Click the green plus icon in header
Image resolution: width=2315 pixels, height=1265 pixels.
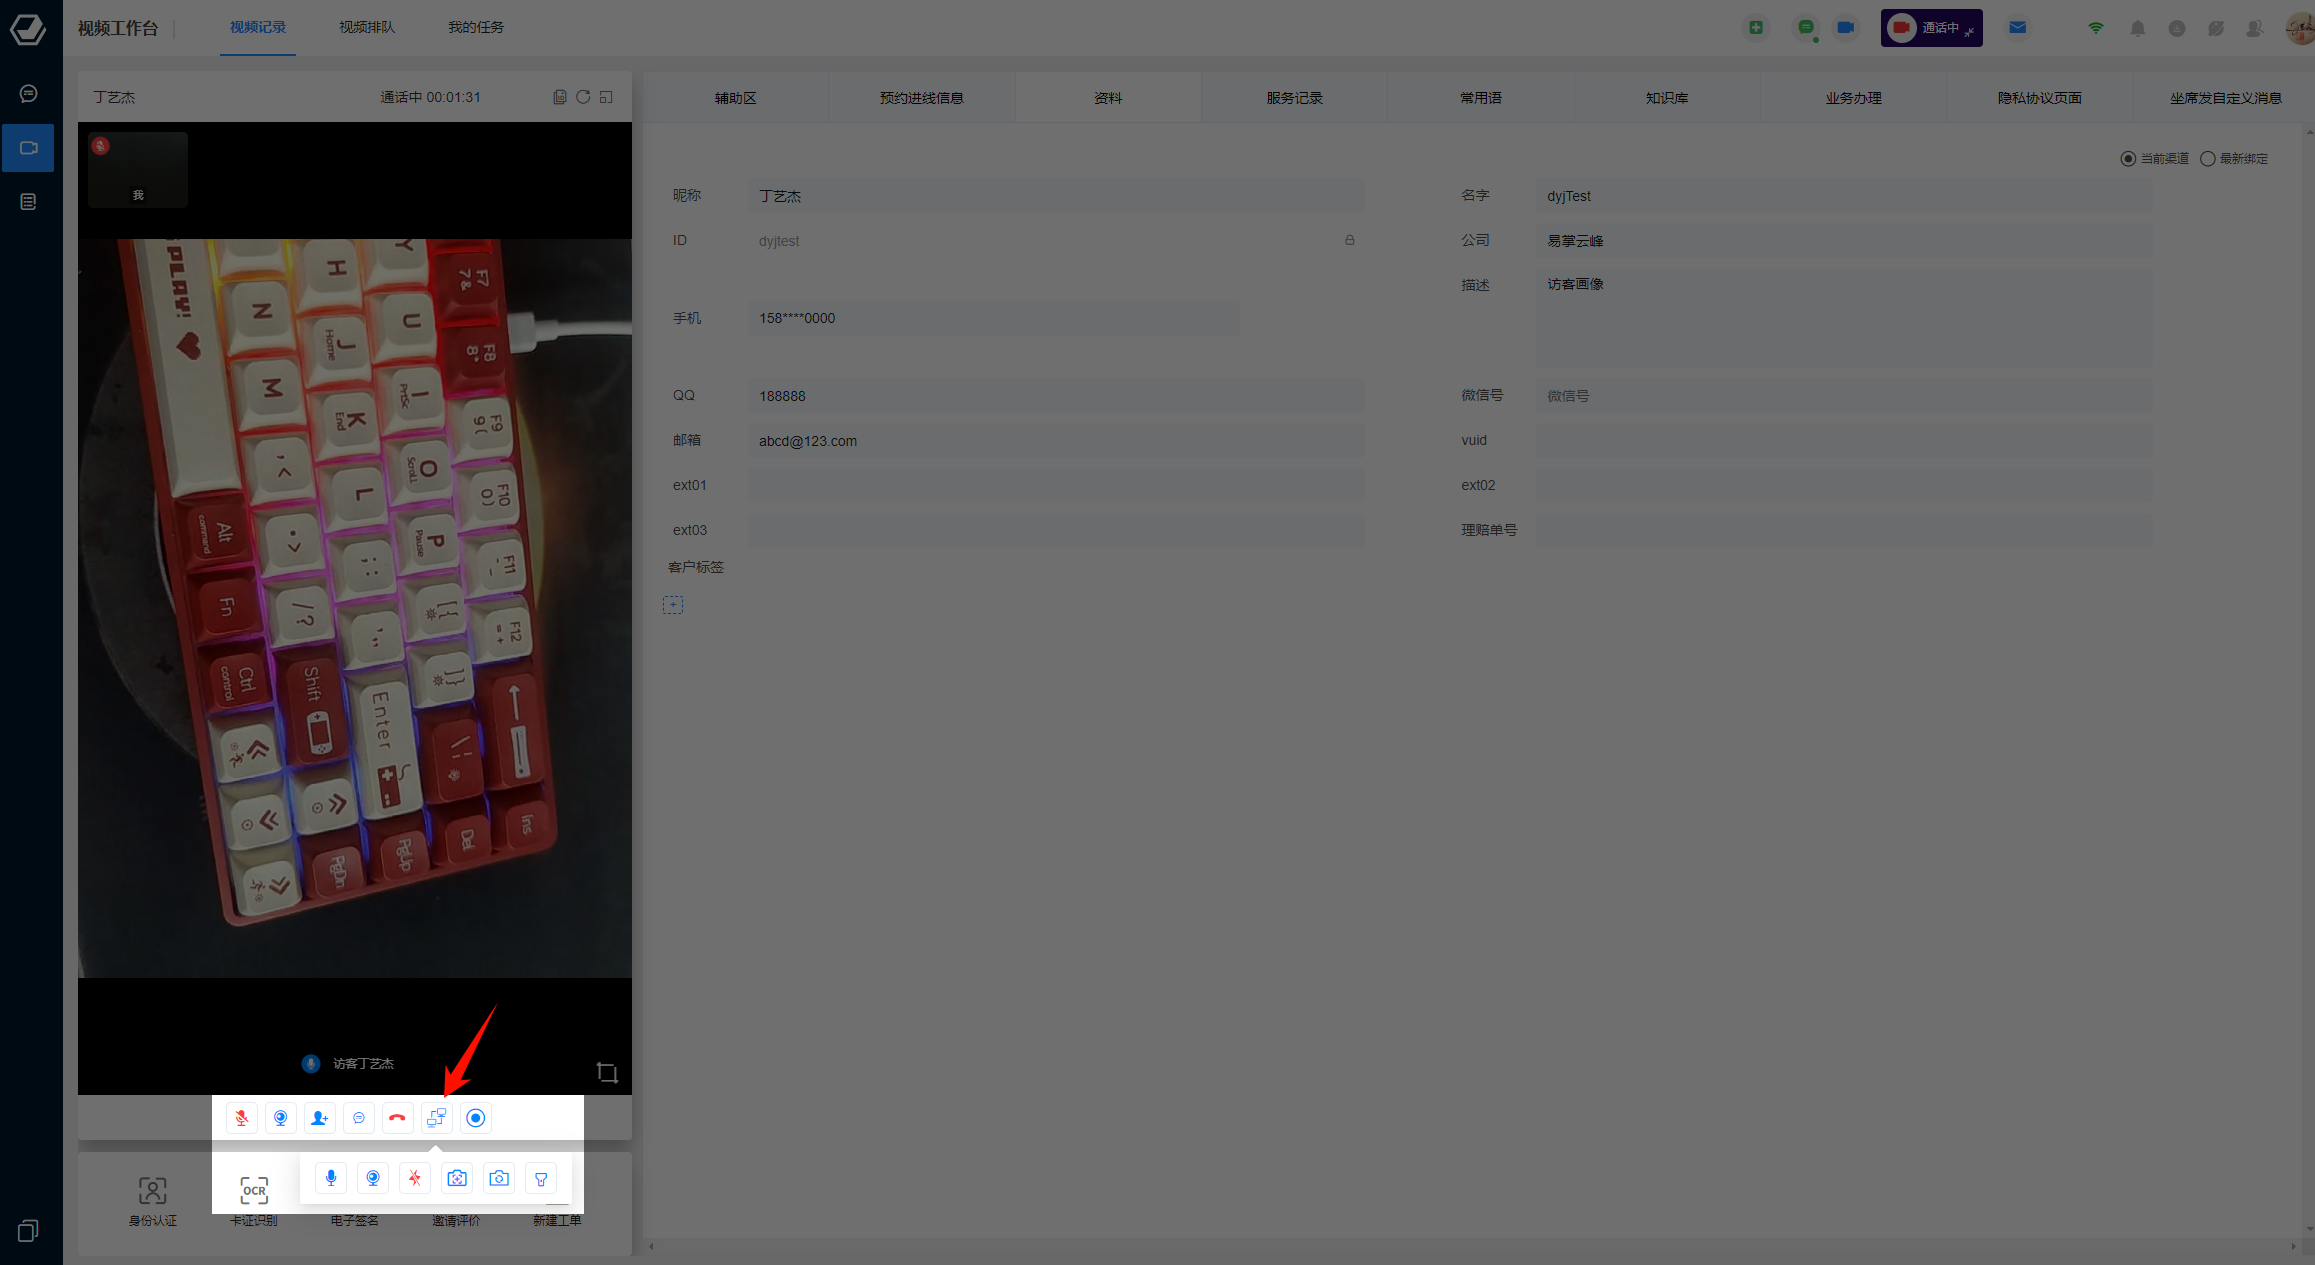[x=1756, y=28]
